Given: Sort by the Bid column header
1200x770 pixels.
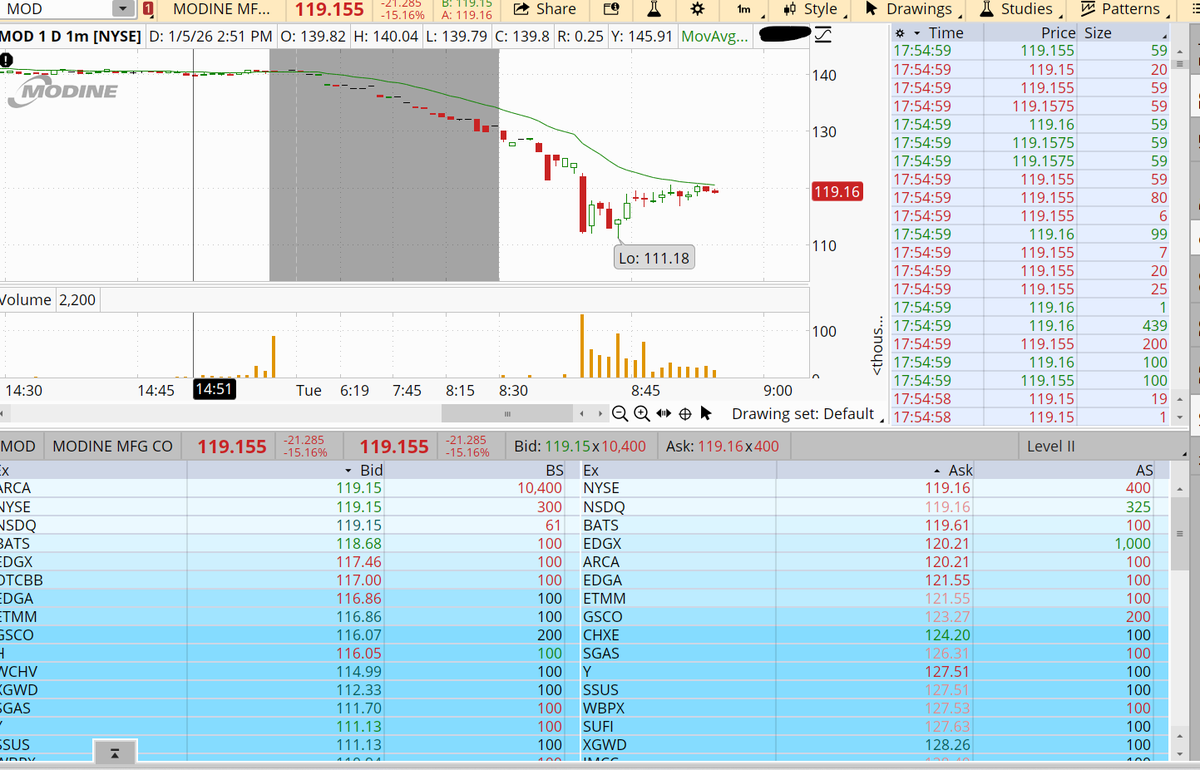Looking at the screenshot, I should tap(371, 470).
